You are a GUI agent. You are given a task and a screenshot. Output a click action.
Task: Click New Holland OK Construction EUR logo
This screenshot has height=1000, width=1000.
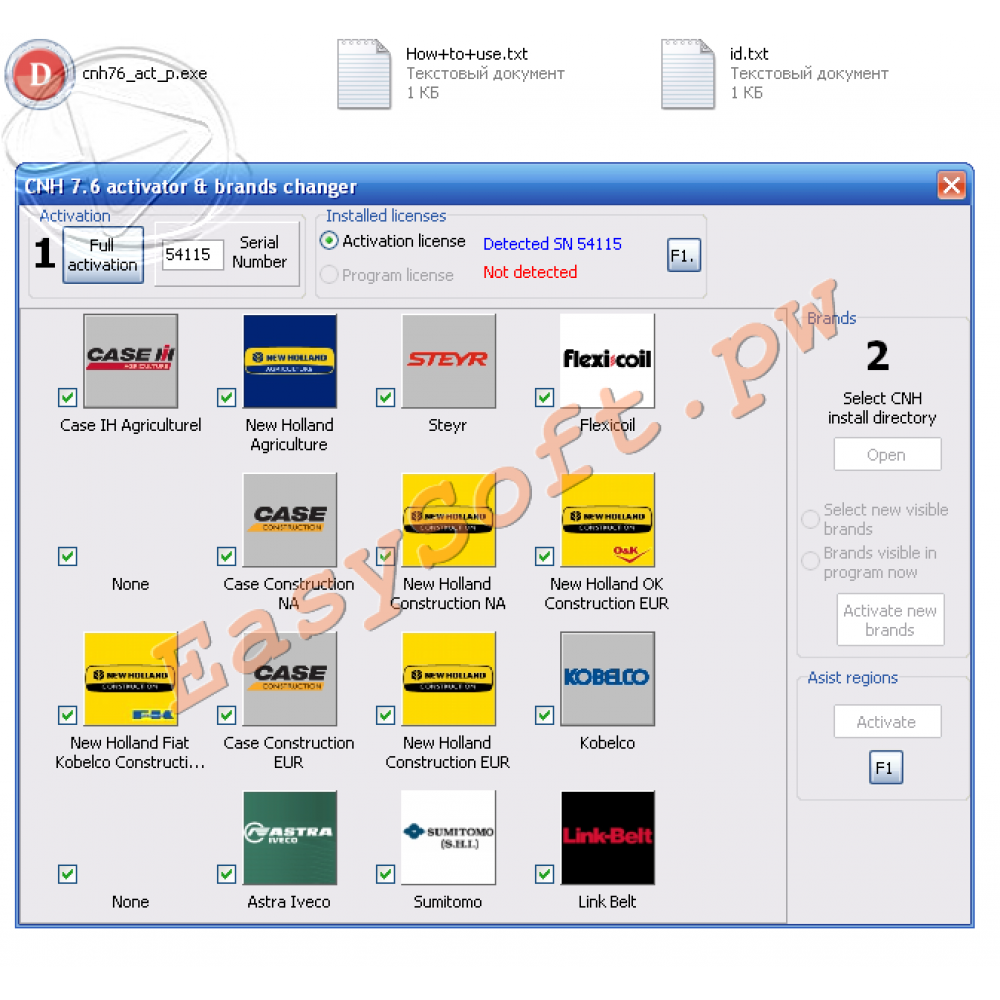click(x=607, y=520)
